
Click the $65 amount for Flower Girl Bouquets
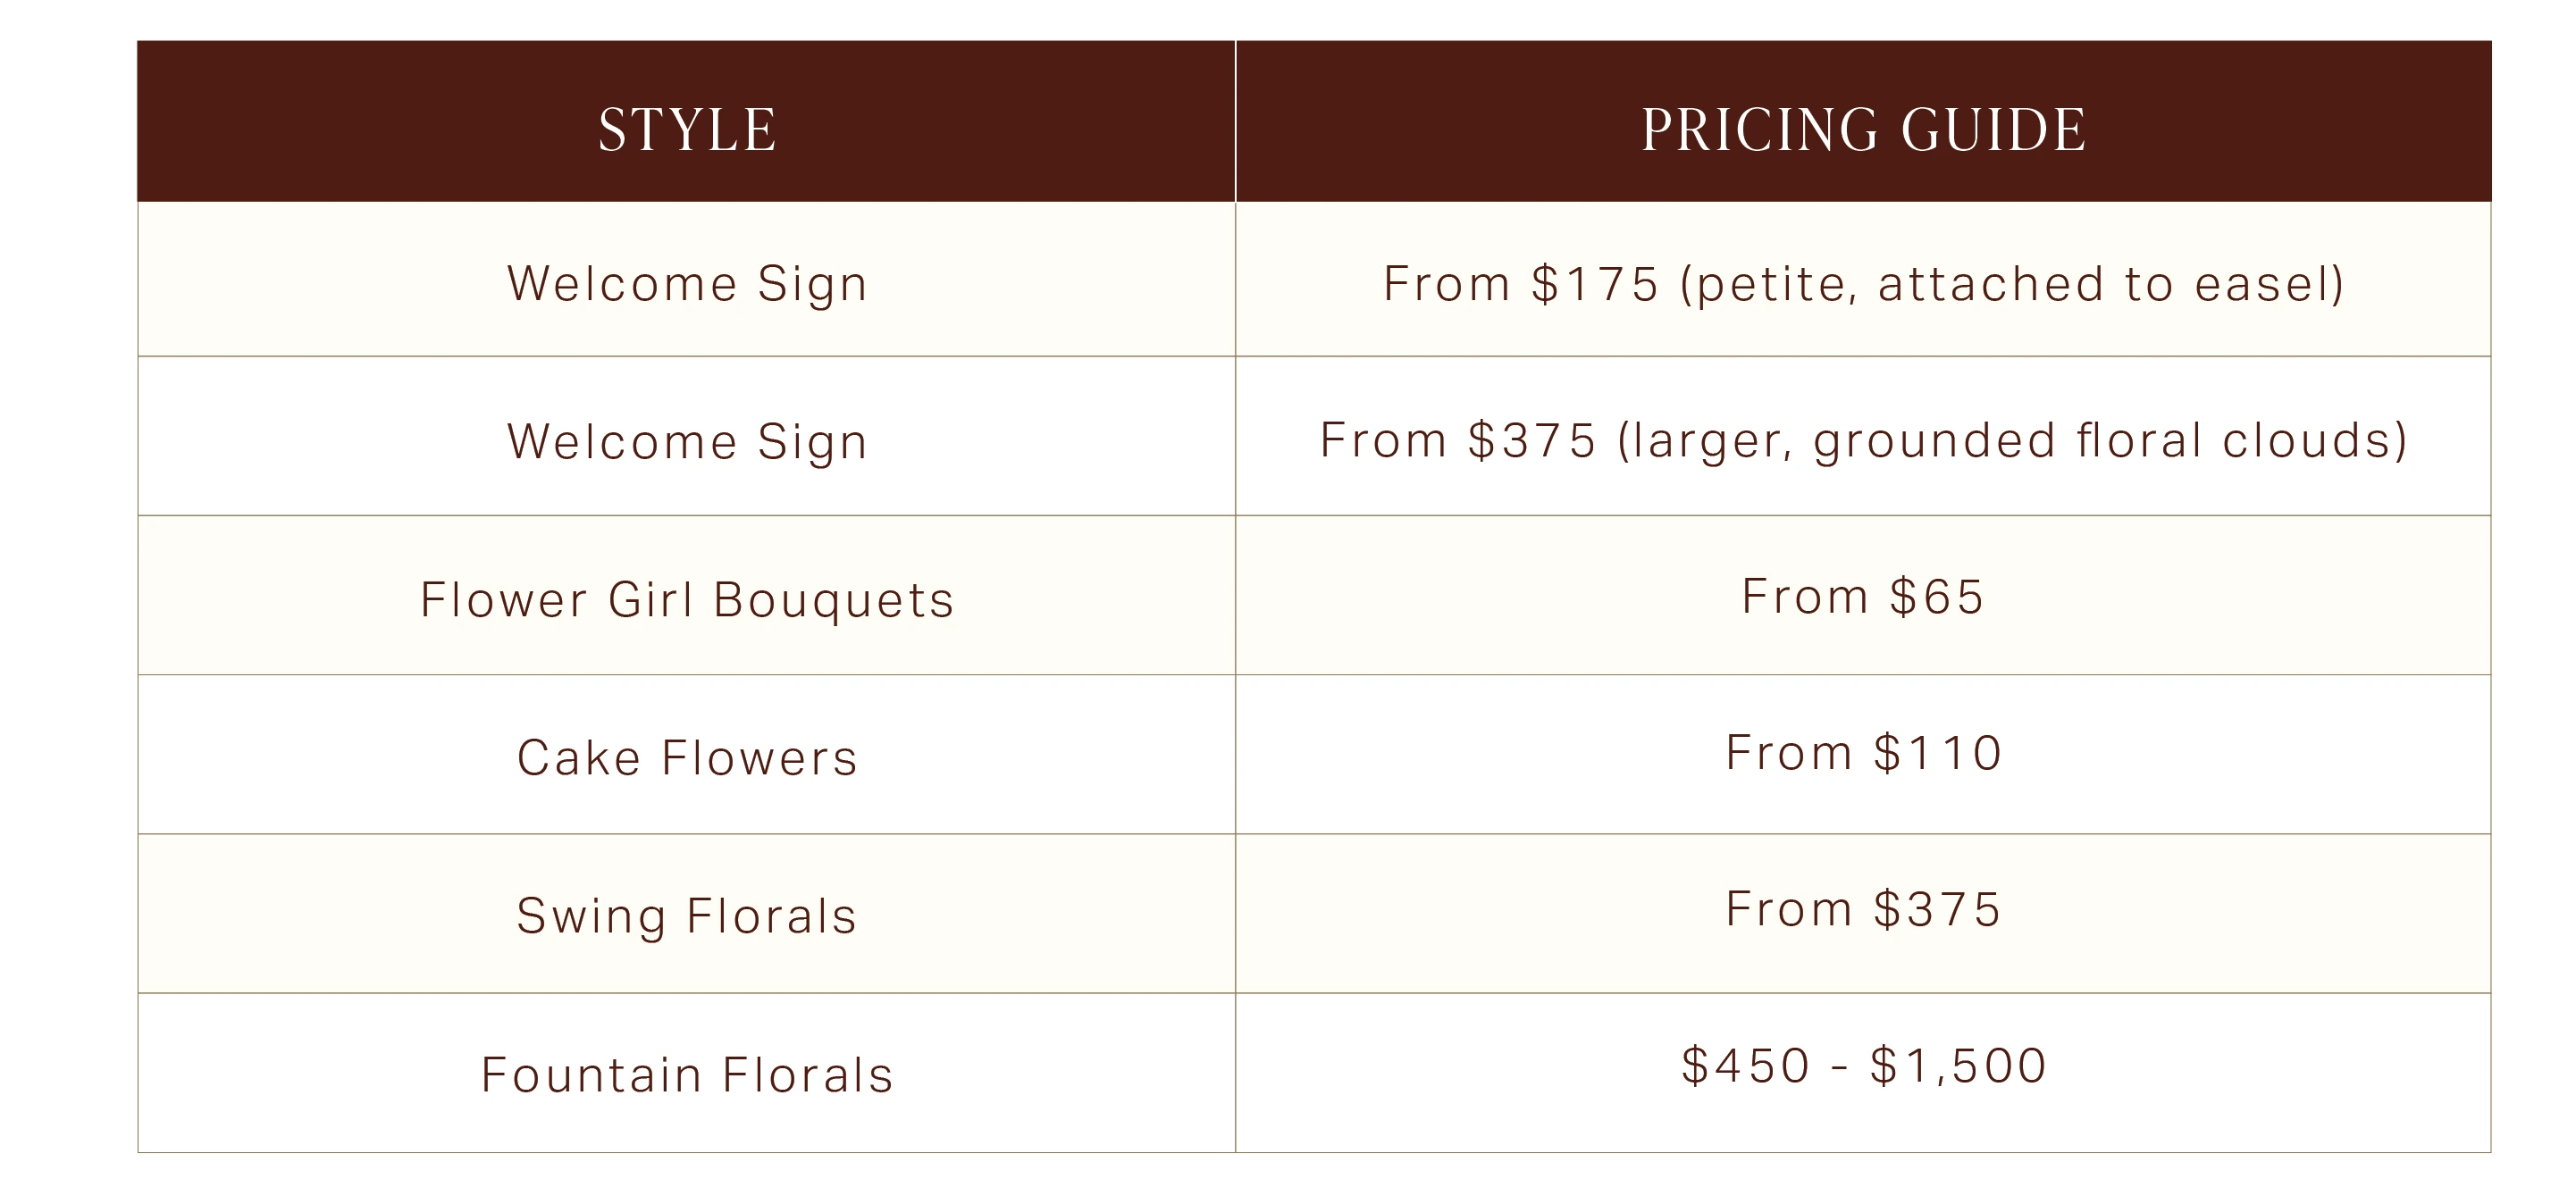point(1936,597)
